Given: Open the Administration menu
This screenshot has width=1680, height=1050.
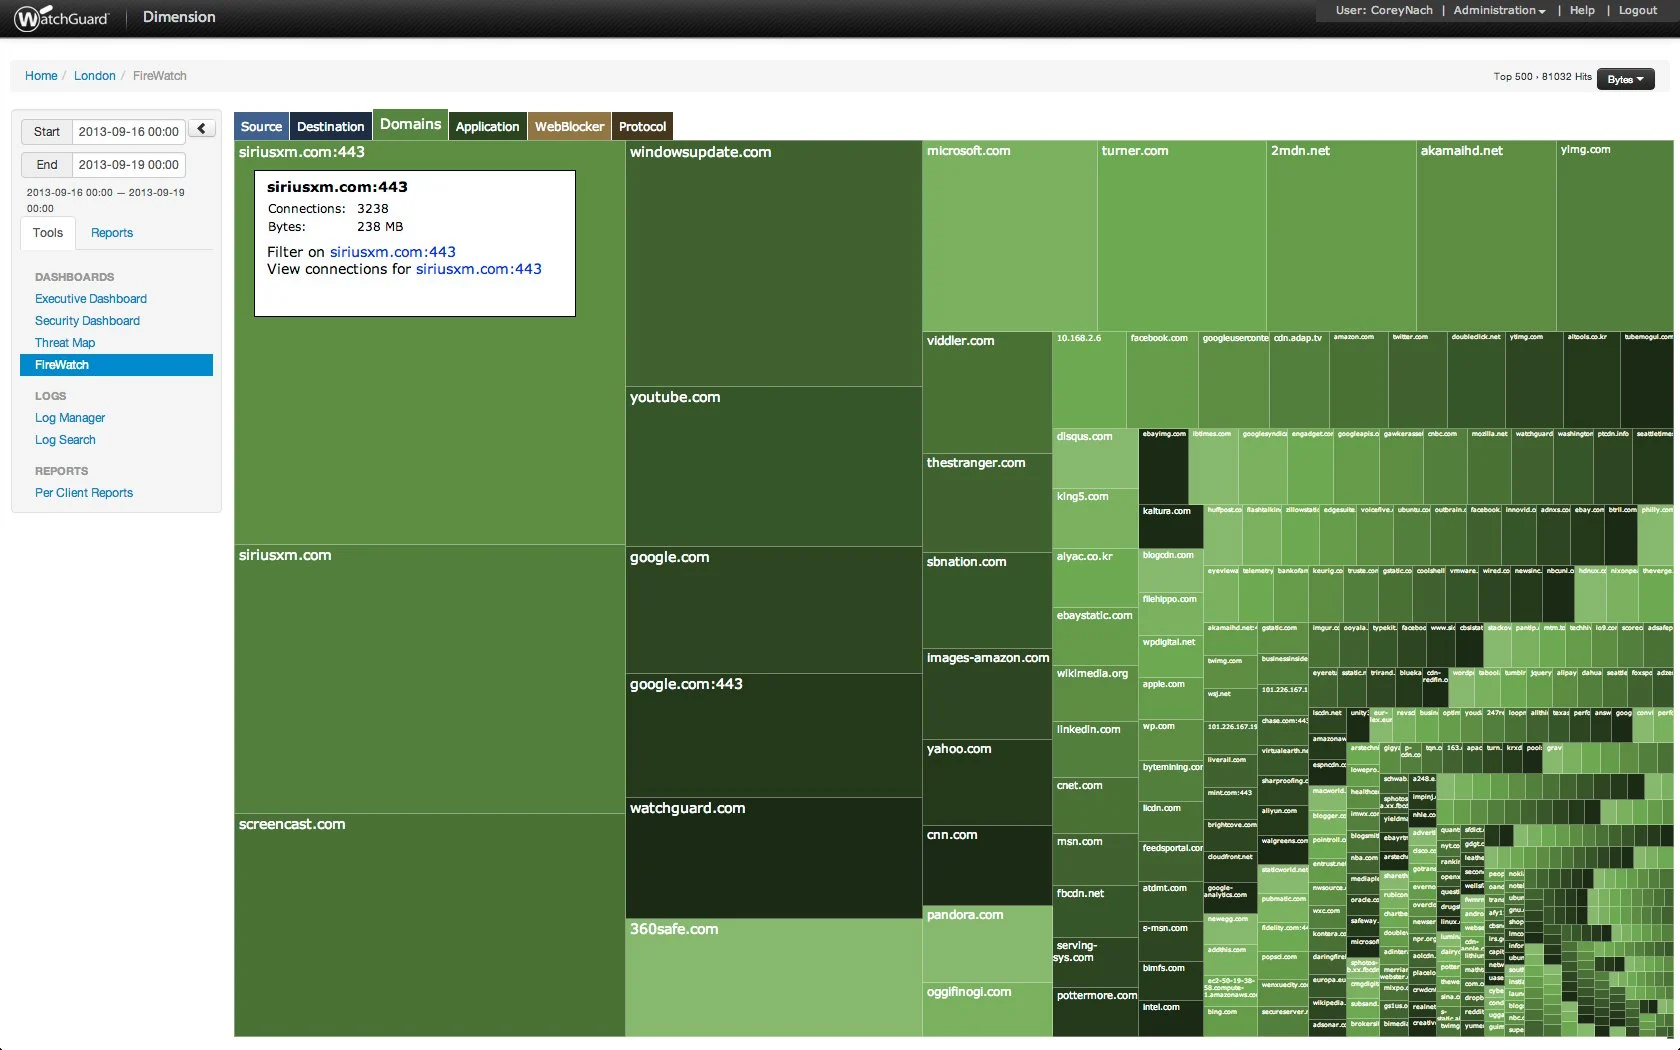Looking at the screenshot, I should (1499, 10).
